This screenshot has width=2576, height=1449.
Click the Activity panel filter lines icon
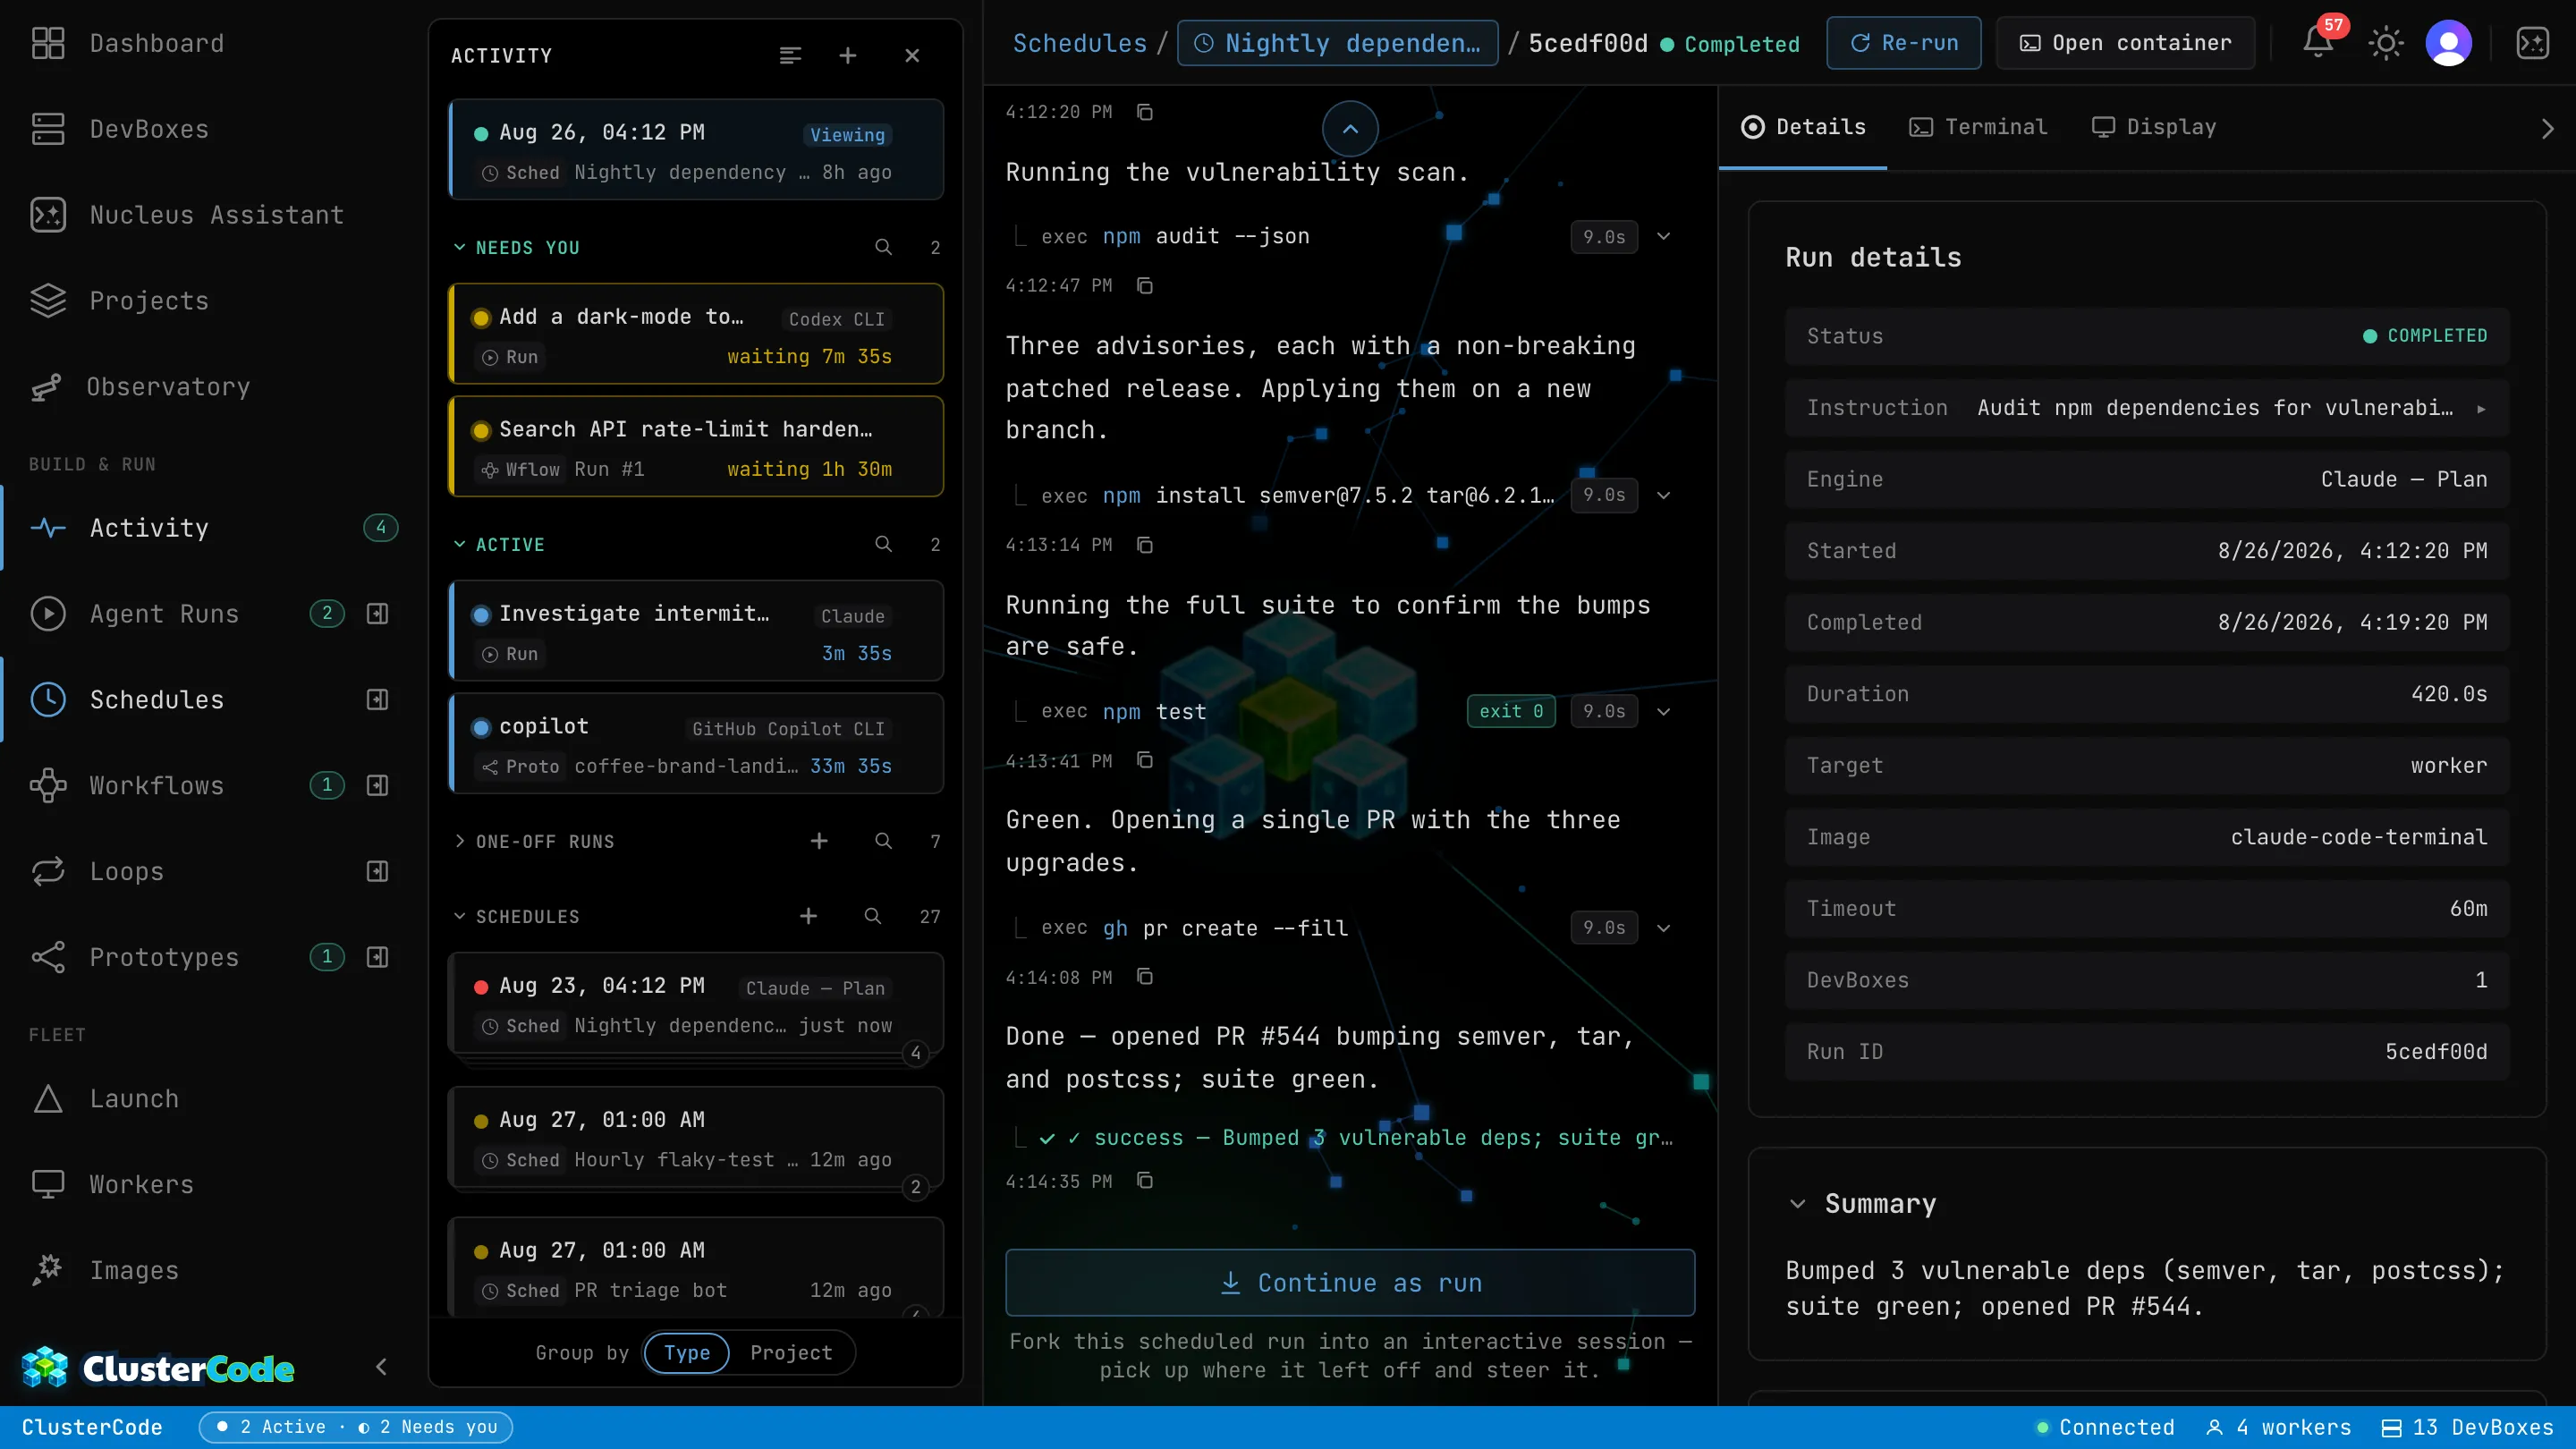click(x=790, y=56)
